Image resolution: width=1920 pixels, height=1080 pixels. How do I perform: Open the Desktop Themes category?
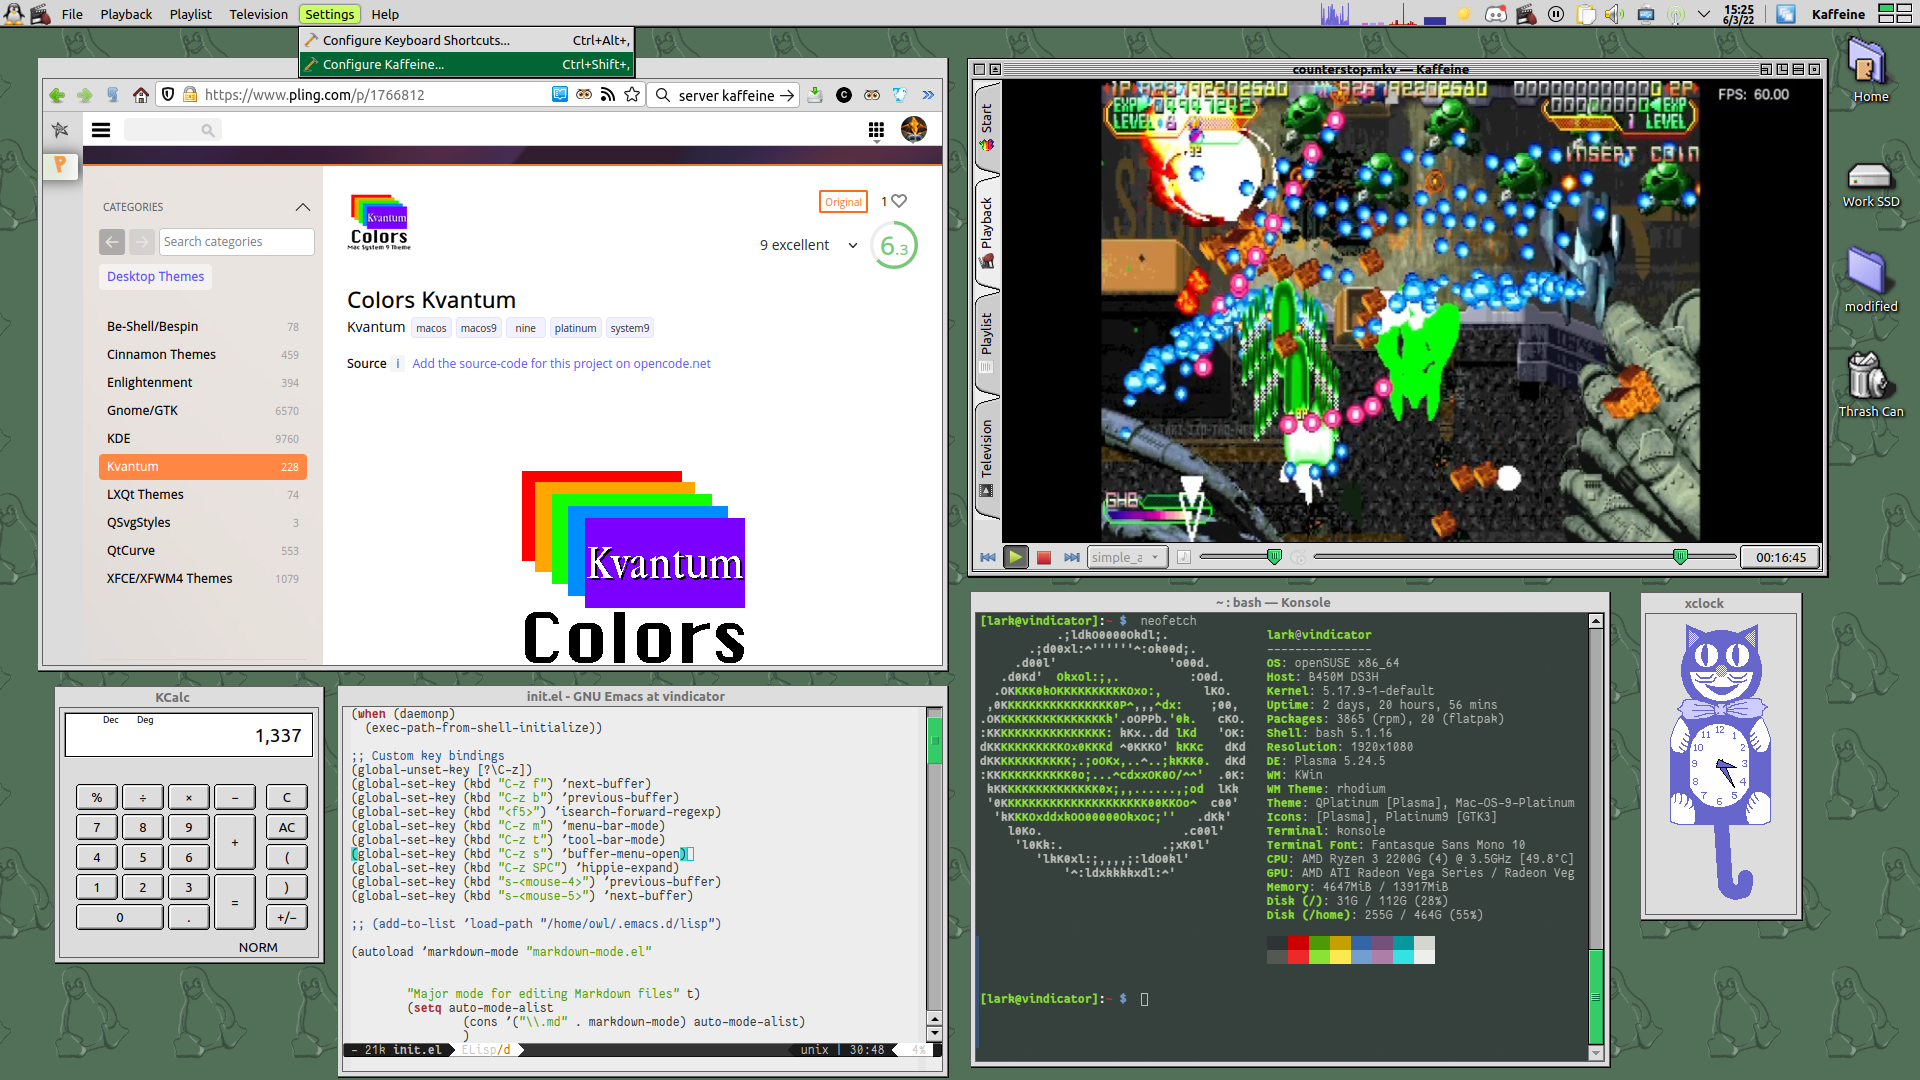click(x=155, y=277)
